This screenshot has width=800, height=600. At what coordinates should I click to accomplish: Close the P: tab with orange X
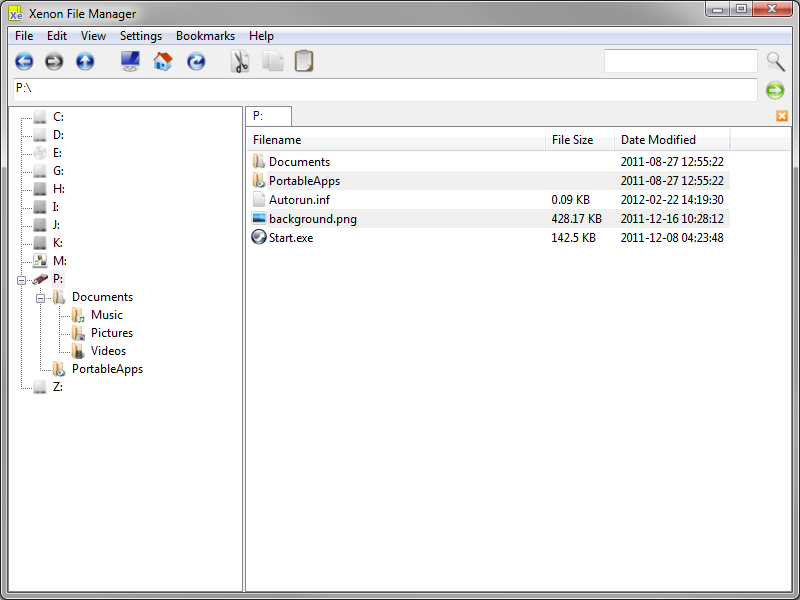782,116
